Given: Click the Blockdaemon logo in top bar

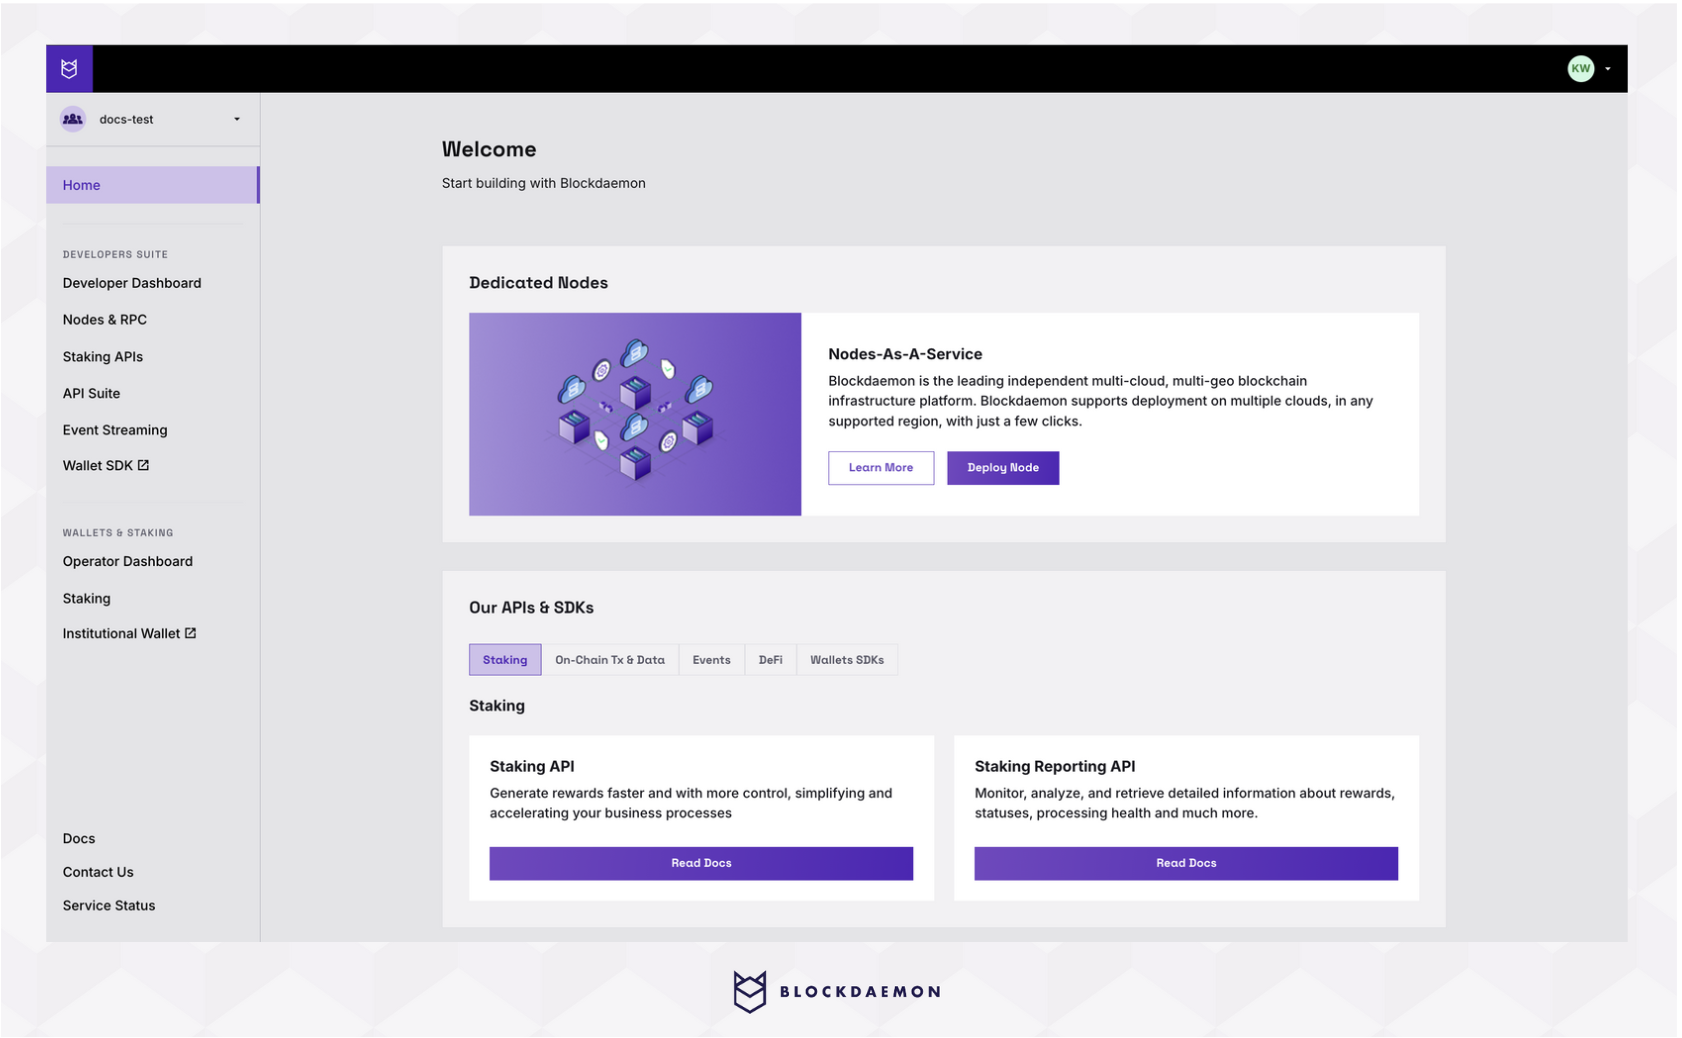Looking at the screenshot, I should pyautogui.click(x=69, y=69).
